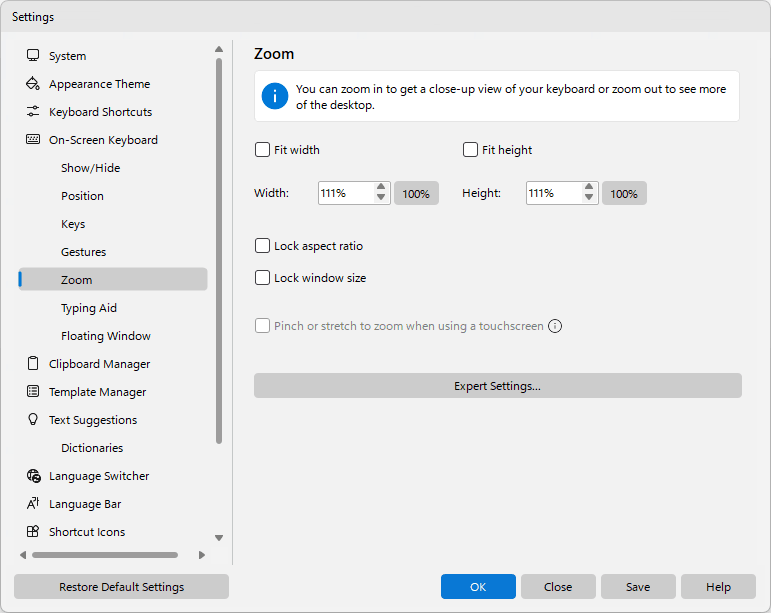The height and width of the screenshot is (613, 771).
Task: Enable the Fit height checkbox
Action: tap(471, 149)
